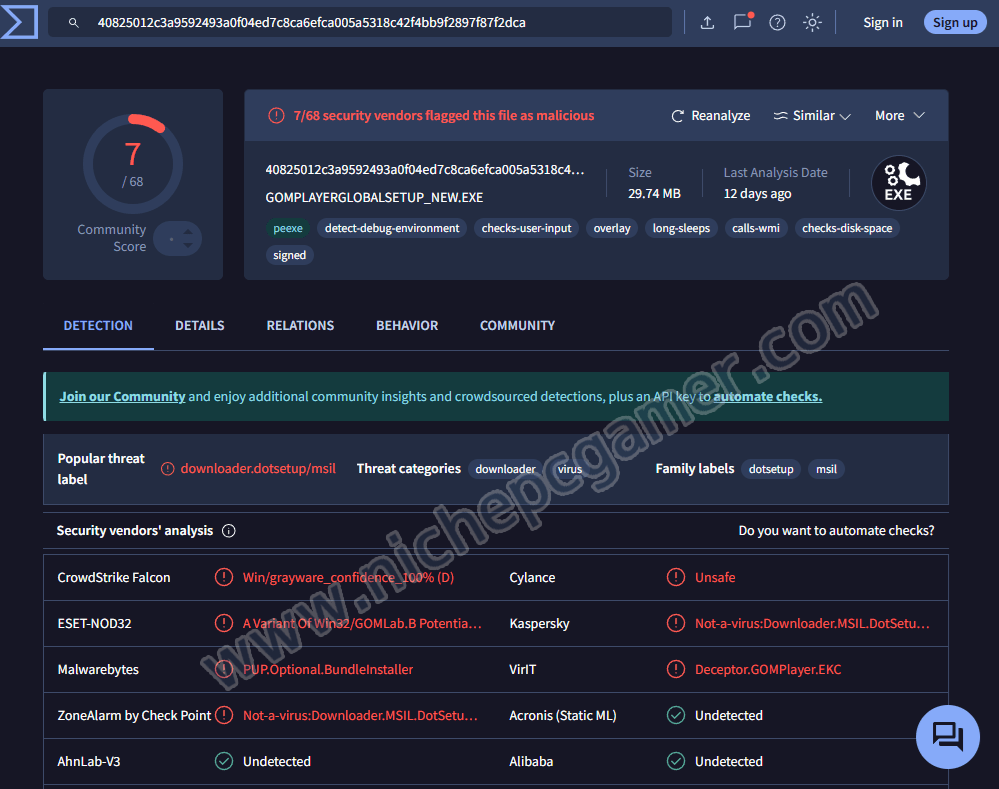
Task: Click the popular threat label alert icon
Action: tap(168, 469)
